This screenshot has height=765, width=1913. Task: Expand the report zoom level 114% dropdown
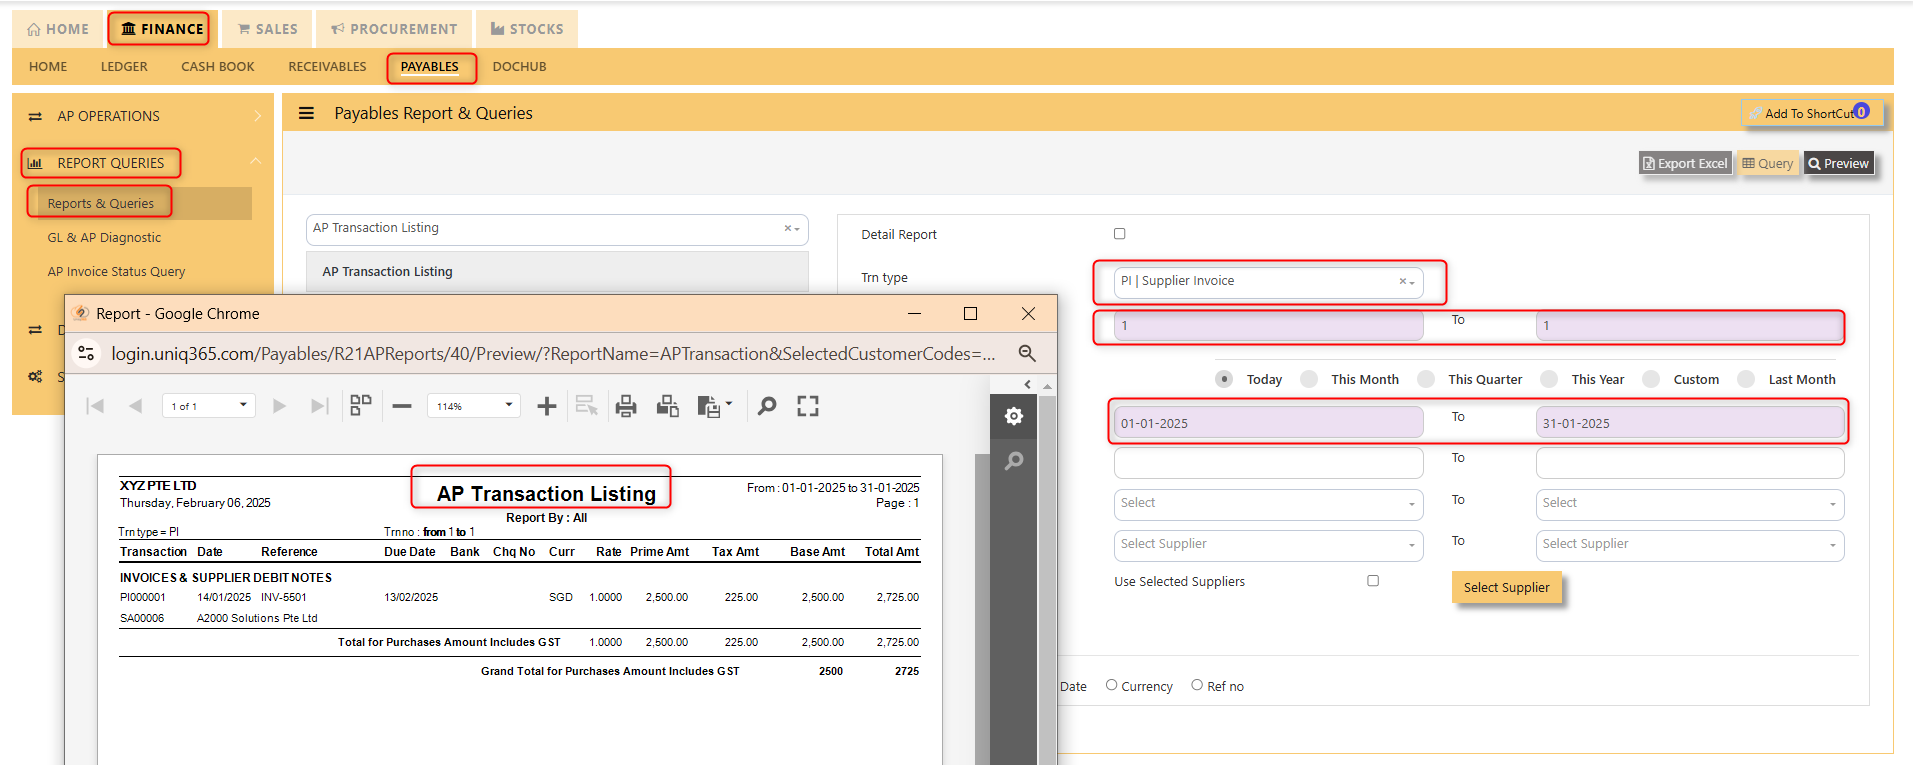click(474, 406)
